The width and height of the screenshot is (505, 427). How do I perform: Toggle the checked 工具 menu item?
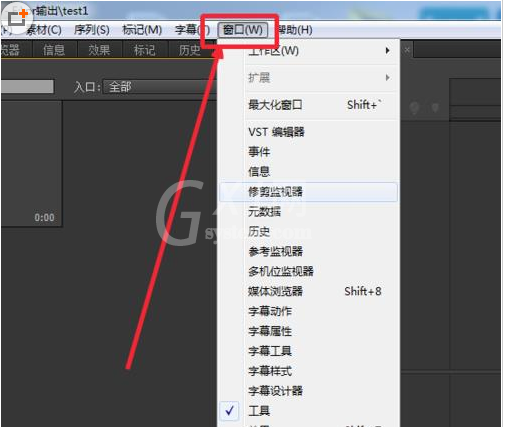[308, 411]
